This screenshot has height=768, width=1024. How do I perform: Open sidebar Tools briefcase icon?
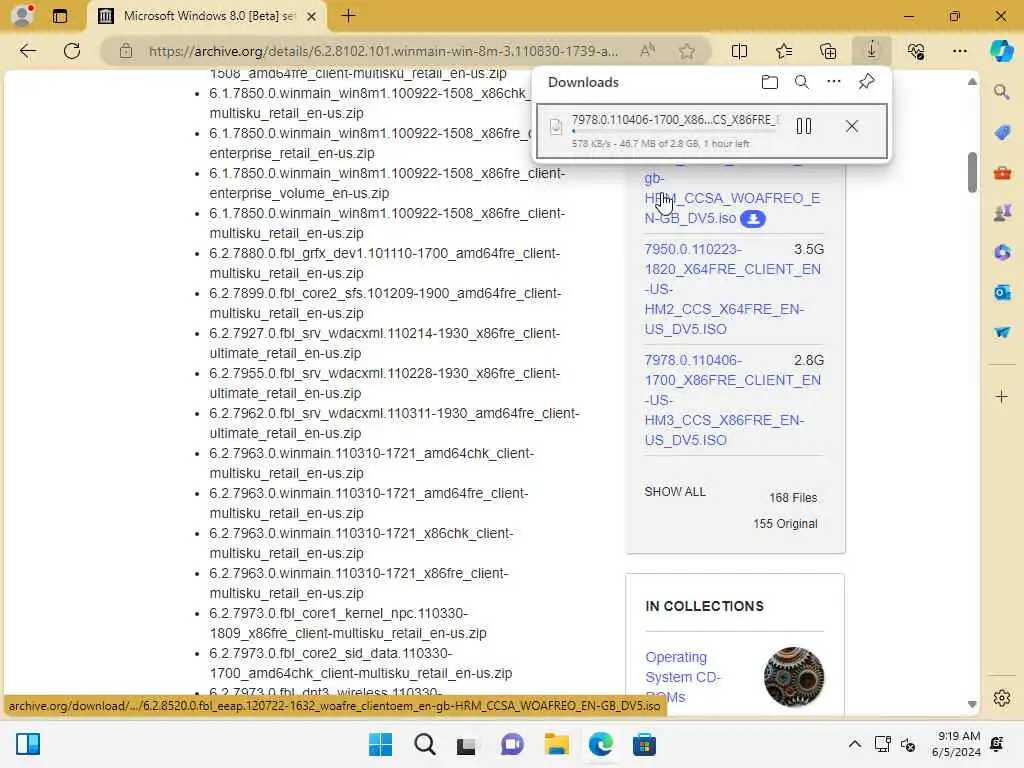tap(1002, 173)
